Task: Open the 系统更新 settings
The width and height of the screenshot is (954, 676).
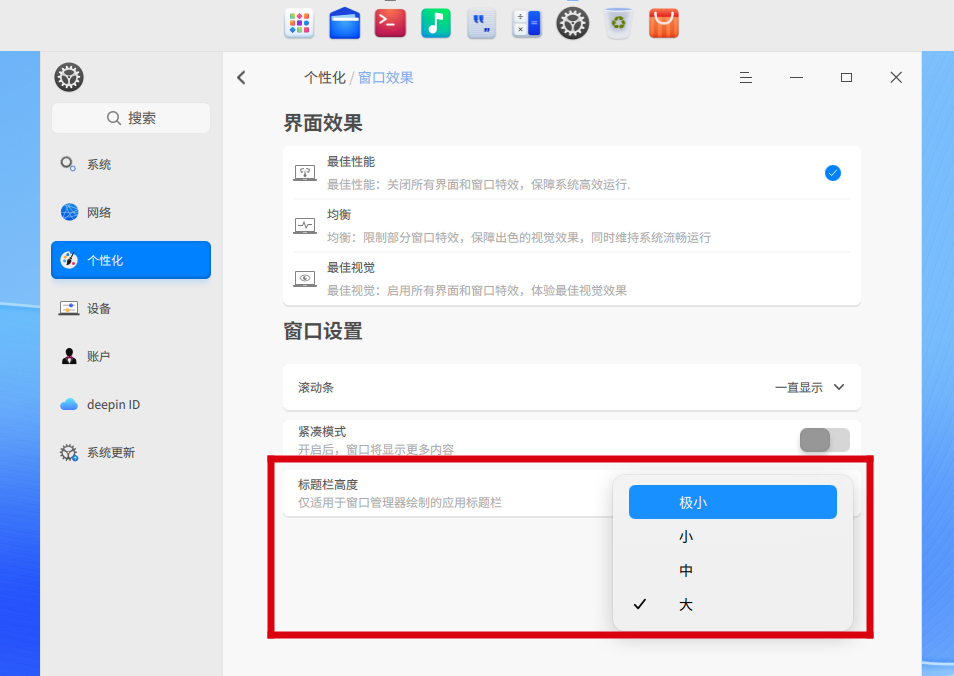Action: click(x=131, y=453)
